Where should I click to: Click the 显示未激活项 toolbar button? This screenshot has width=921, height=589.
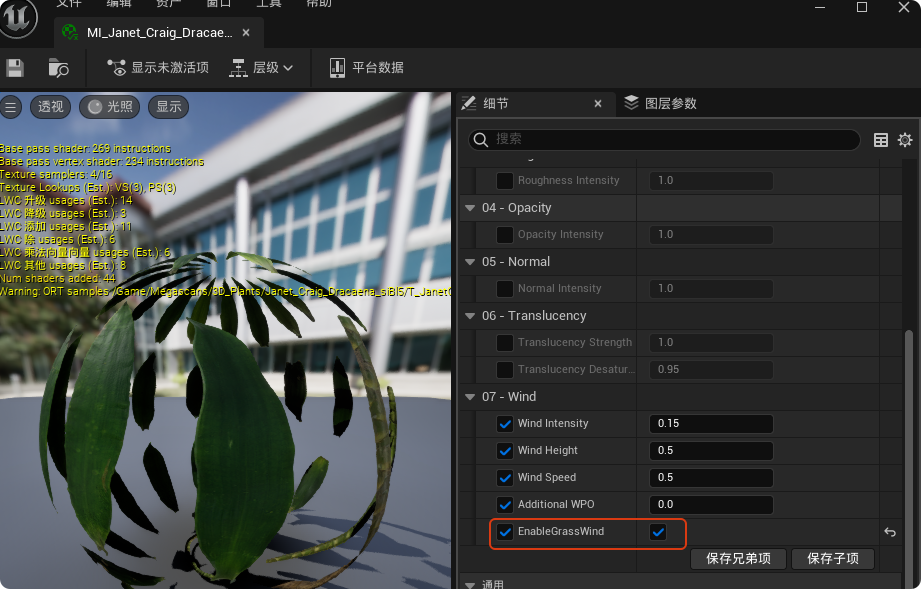pyautogui.click(x=157, y=68)
